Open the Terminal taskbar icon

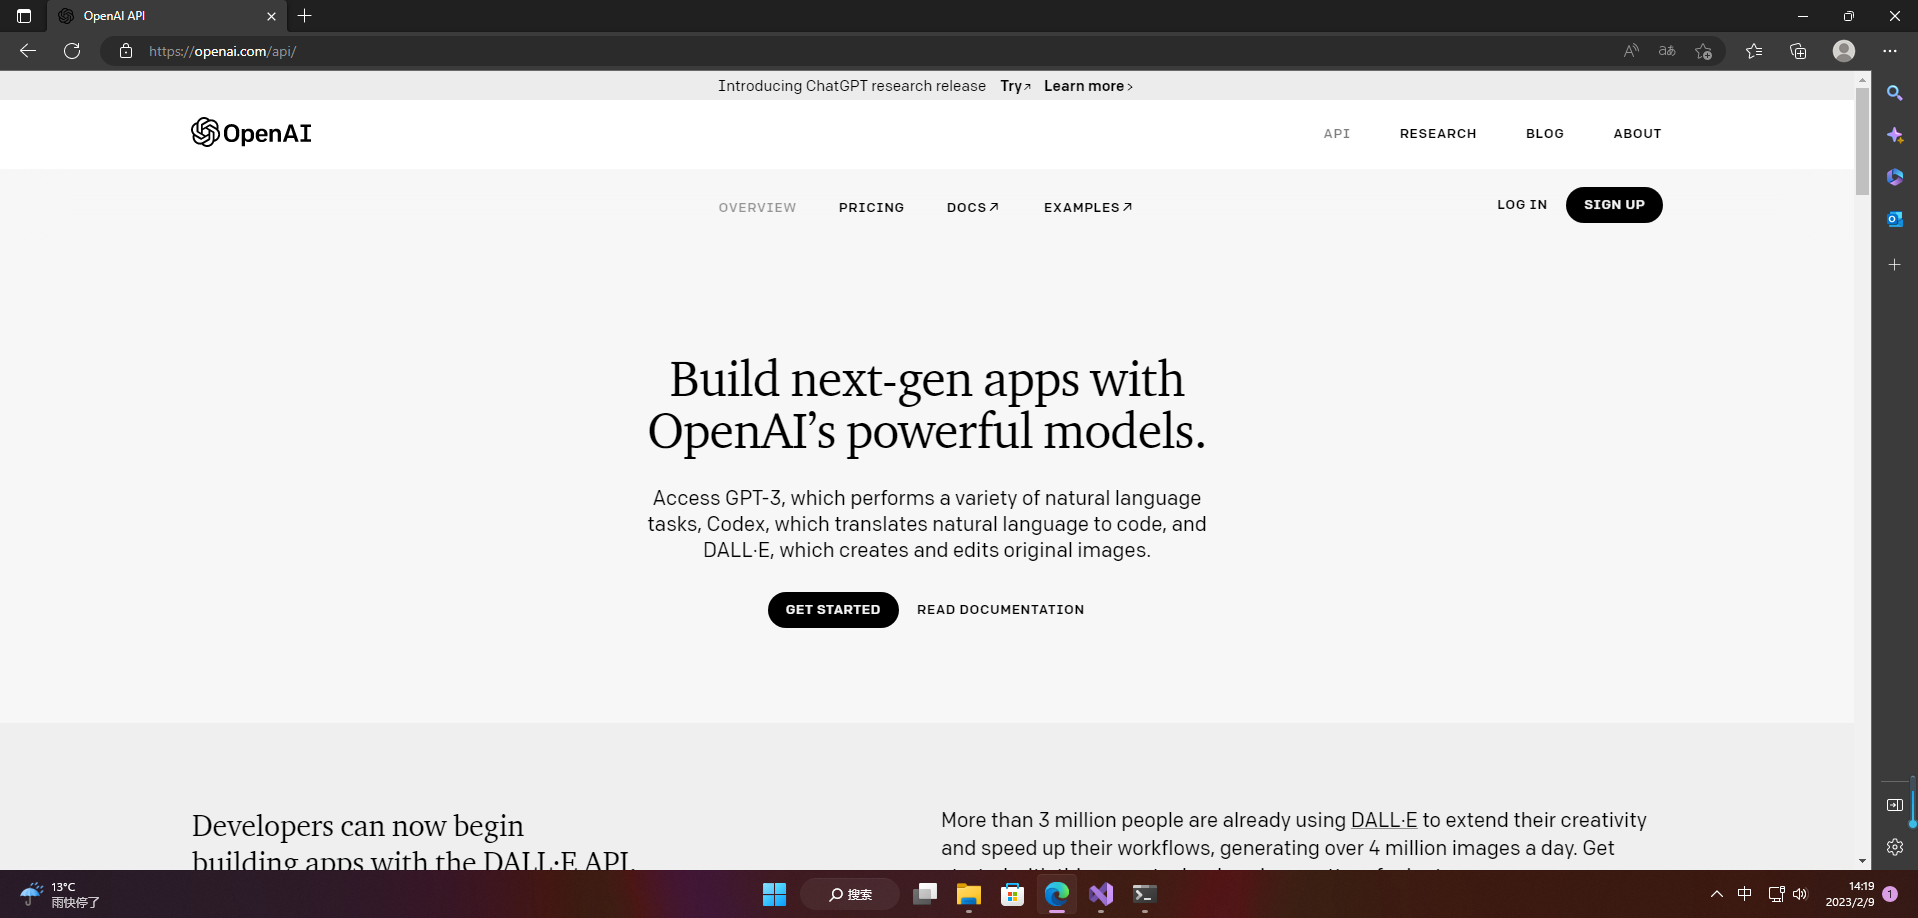pyautogui.click(x=1145, y=894)
